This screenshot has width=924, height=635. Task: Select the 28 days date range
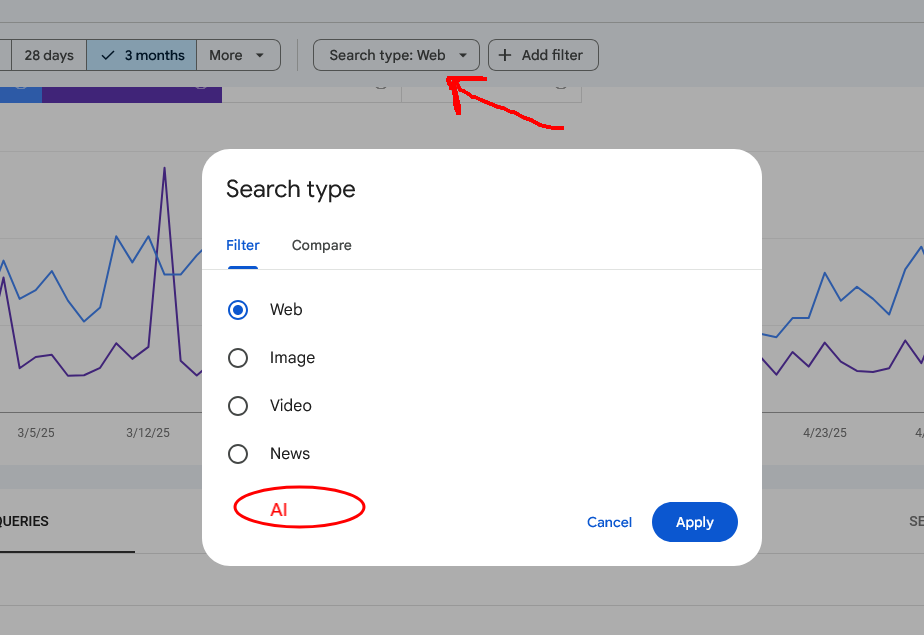pyautogui.click(x=48, y=55)
